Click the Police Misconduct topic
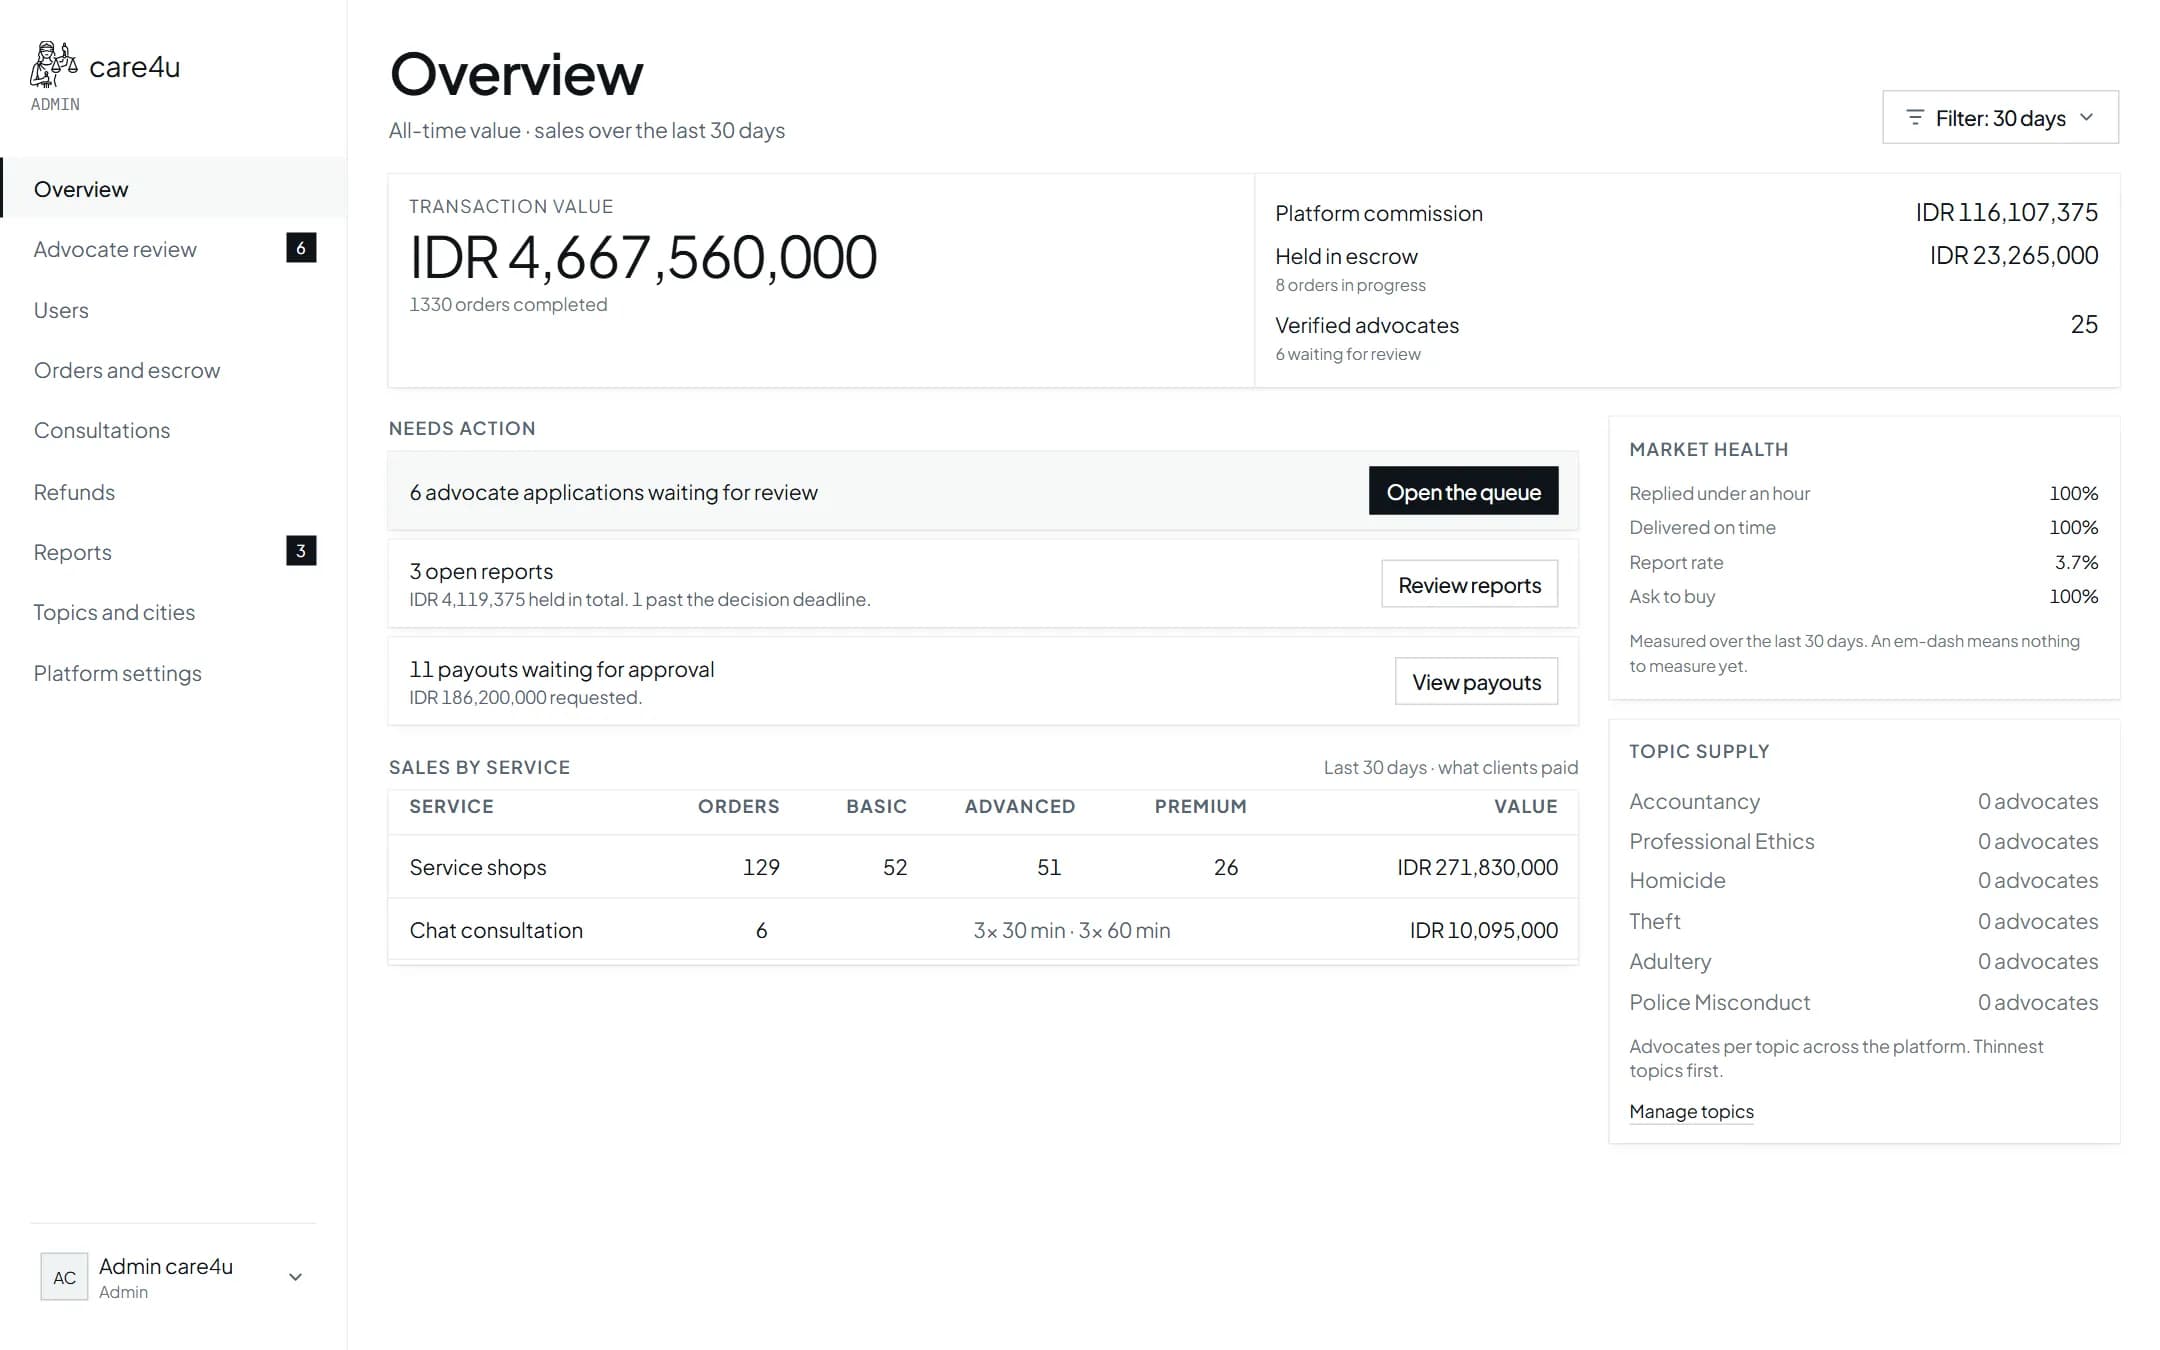The width and height of the screenshot is (2160, 1350). pos(1719,1002)
